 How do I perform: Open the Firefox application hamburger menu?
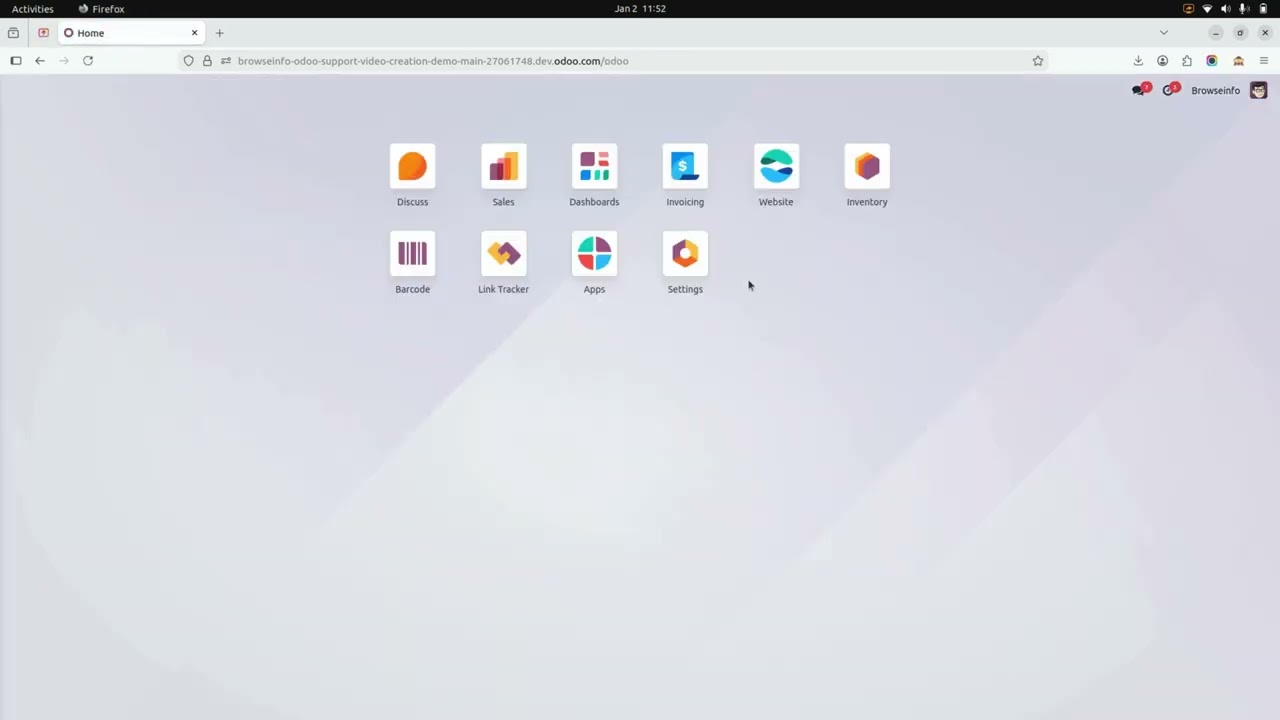tap(1264, 61)
